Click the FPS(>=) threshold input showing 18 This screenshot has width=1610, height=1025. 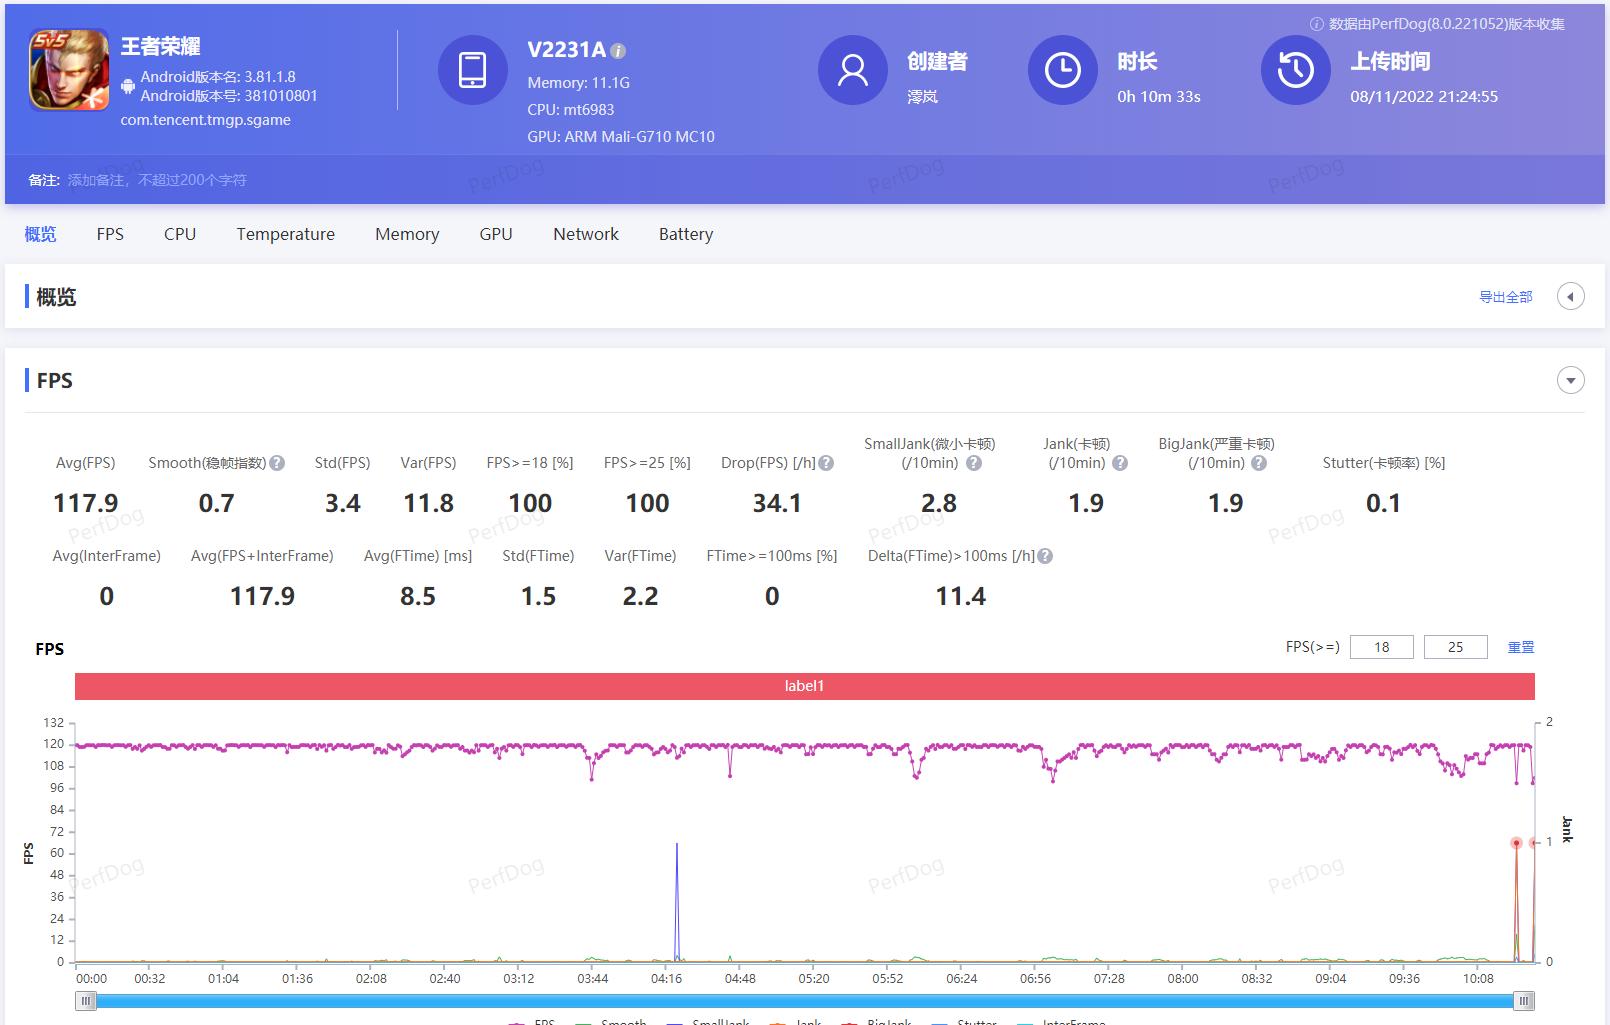tap(1381, 647)
